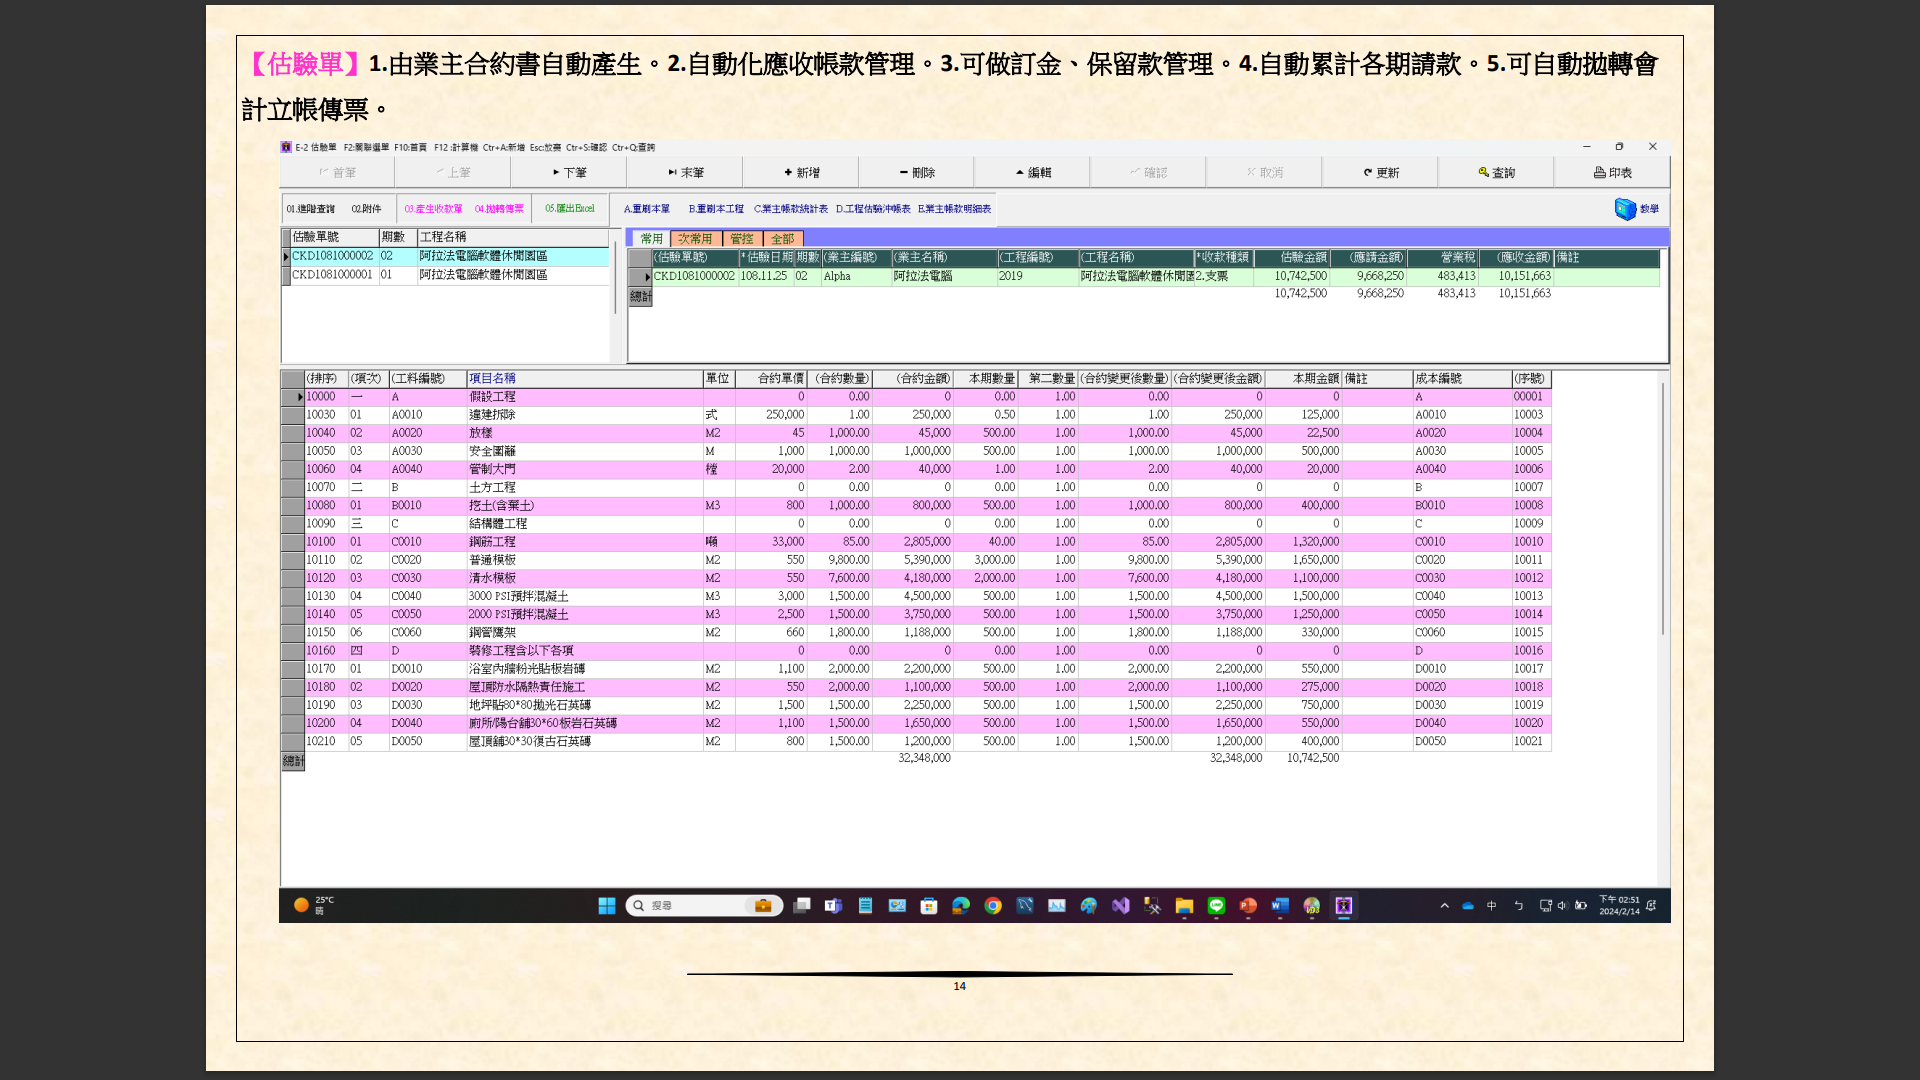Open the 查詢 search function
Viewport: 1920px width, 1080px height.
1496,173
